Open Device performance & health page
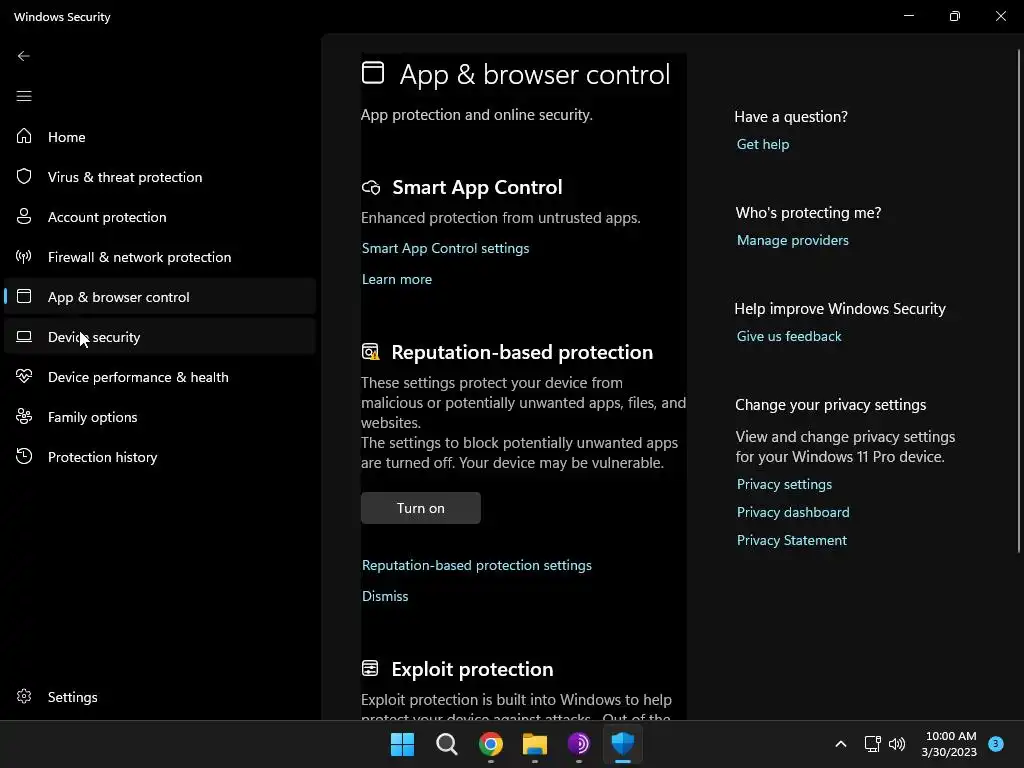The width and height of the screenshot is (1024, 768). point(160,377)
